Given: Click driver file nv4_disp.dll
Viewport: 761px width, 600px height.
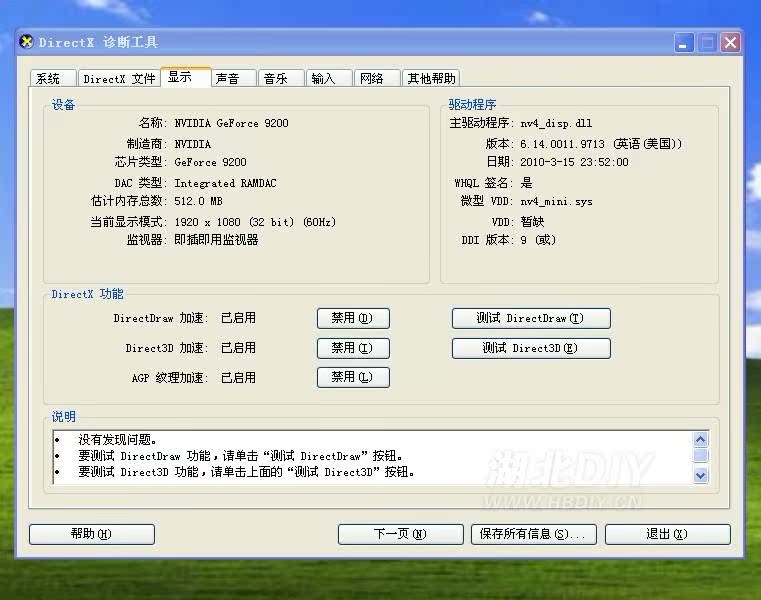Looking at the screenshot, I should 556,123.
